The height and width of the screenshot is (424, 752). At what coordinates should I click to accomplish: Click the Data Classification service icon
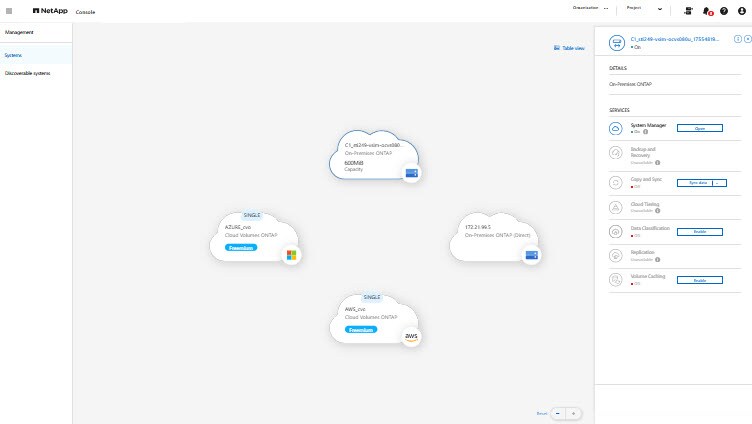point(616,231)
